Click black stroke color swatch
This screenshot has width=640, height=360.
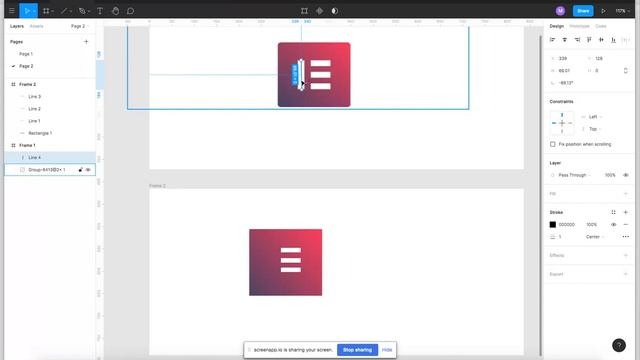tap(553, 224)
